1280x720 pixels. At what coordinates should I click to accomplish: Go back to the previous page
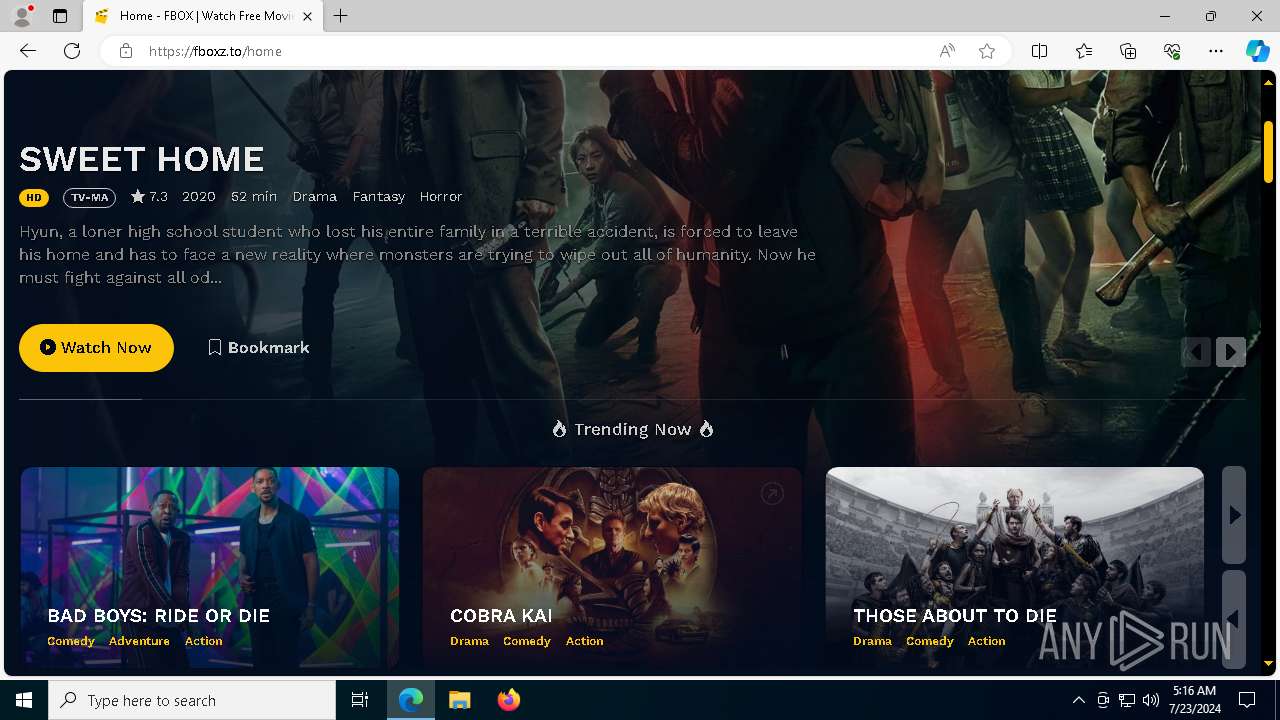[28, 51]
